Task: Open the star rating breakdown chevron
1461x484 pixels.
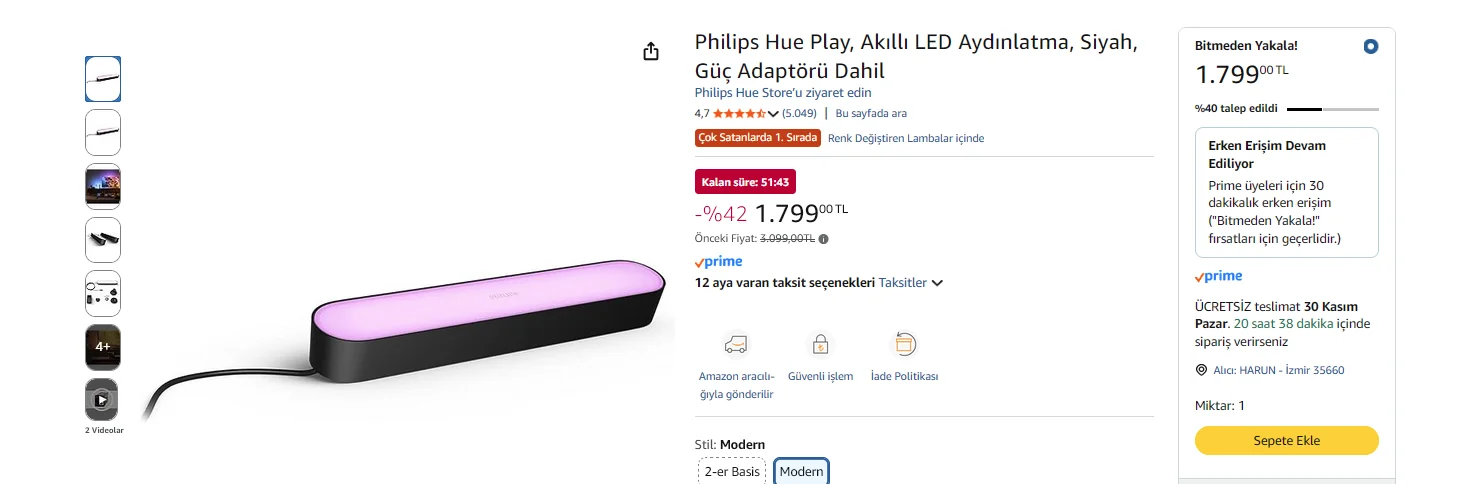Action: [x=773, y=114]
